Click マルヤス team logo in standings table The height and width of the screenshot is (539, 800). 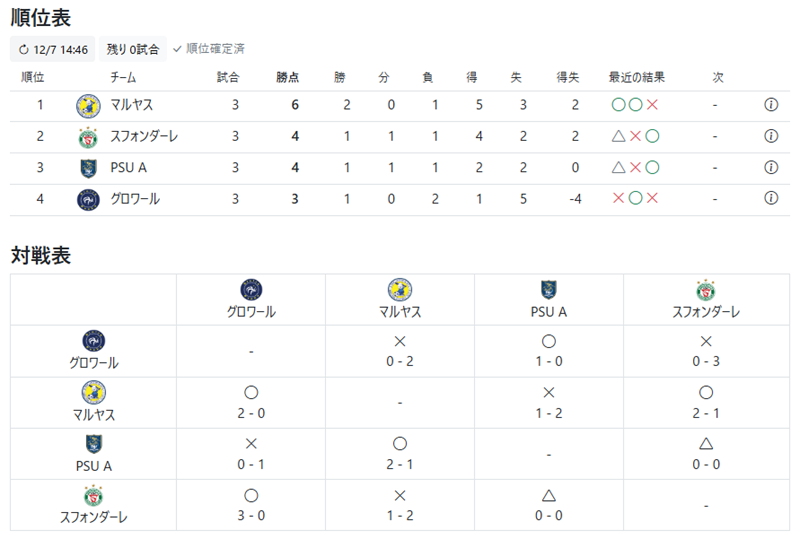pyautogui.click(x=88, y=106)
